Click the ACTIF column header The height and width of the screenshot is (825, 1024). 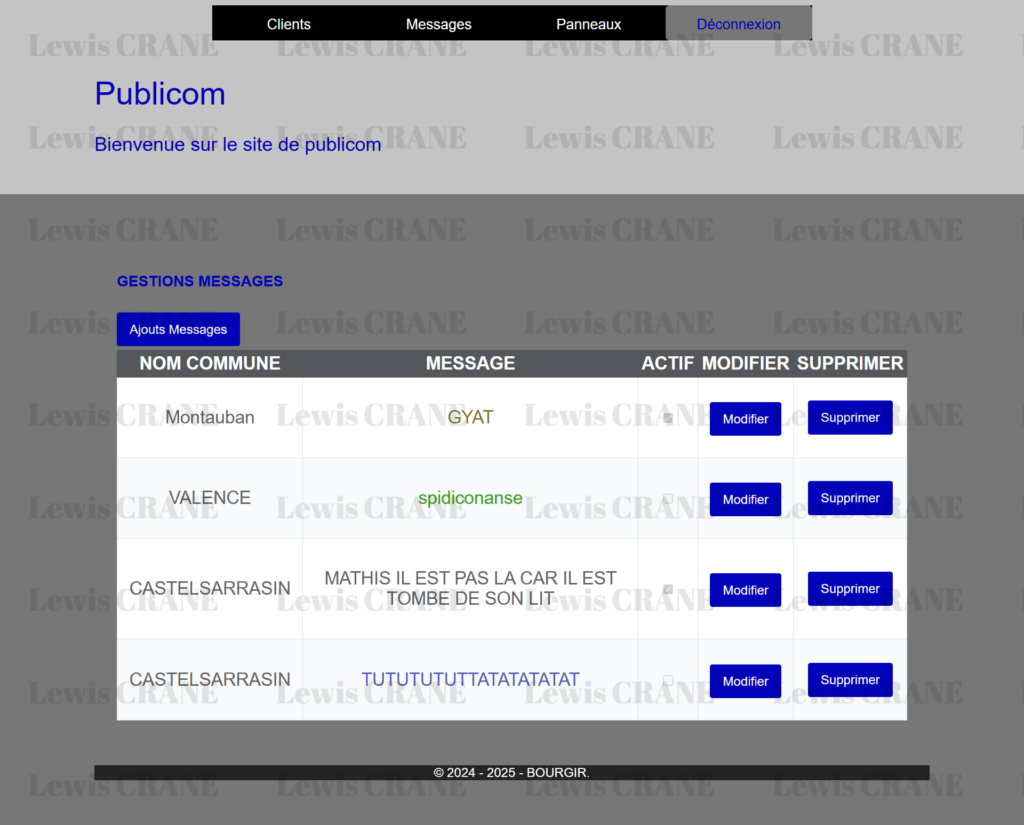coord(667,363)
